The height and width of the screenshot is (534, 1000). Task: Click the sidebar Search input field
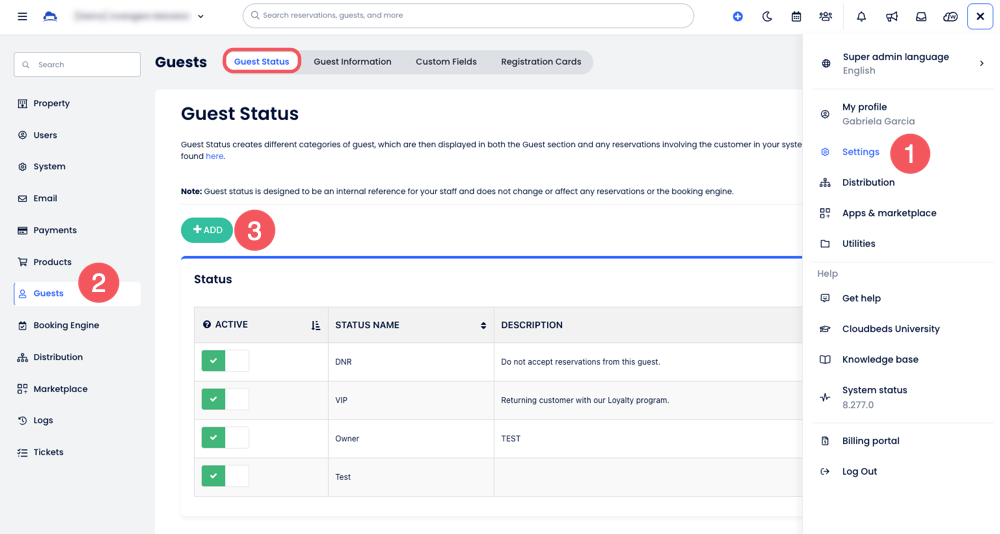(x=78, y=65)
